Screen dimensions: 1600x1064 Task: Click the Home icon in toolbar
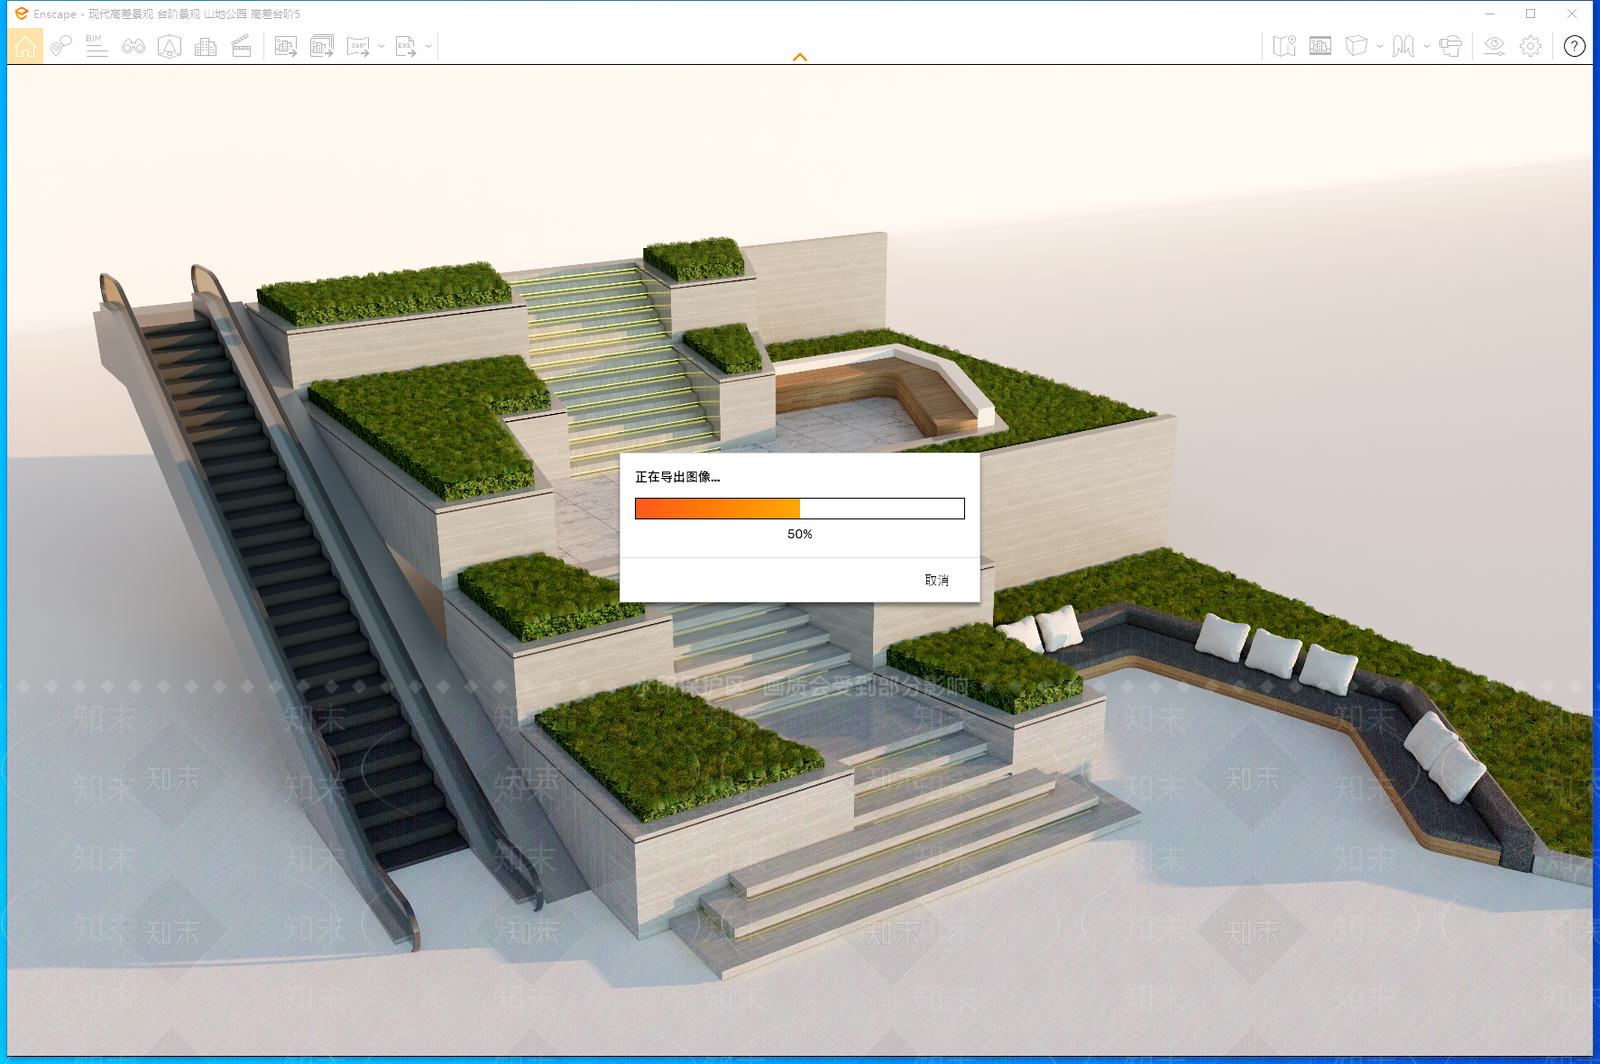tap(25, 46)
